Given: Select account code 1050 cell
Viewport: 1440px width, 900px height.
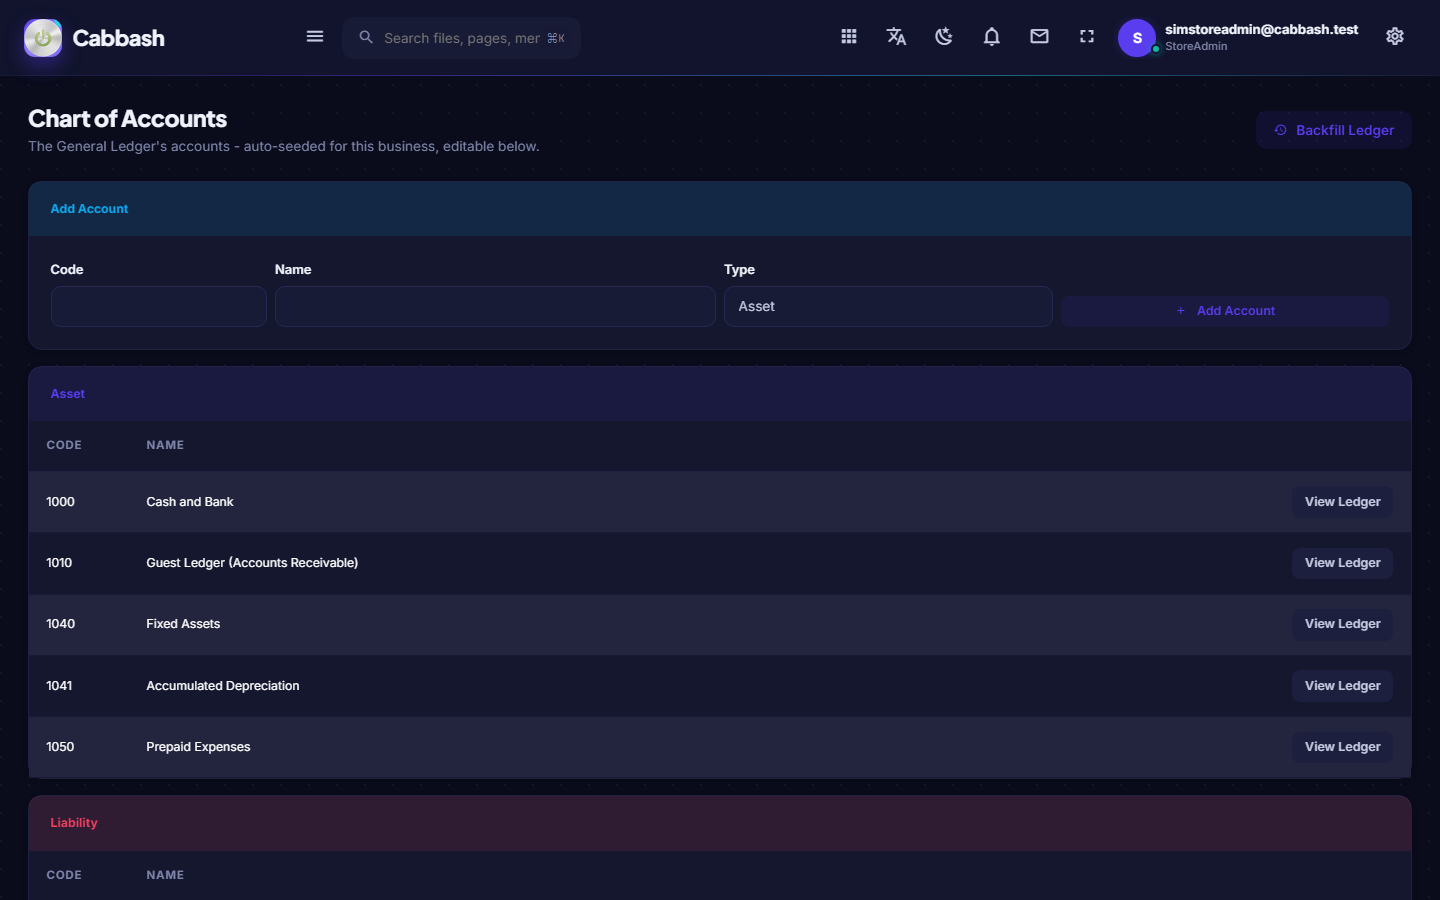Looking at the screenshot, I should [x=60, y=747].
